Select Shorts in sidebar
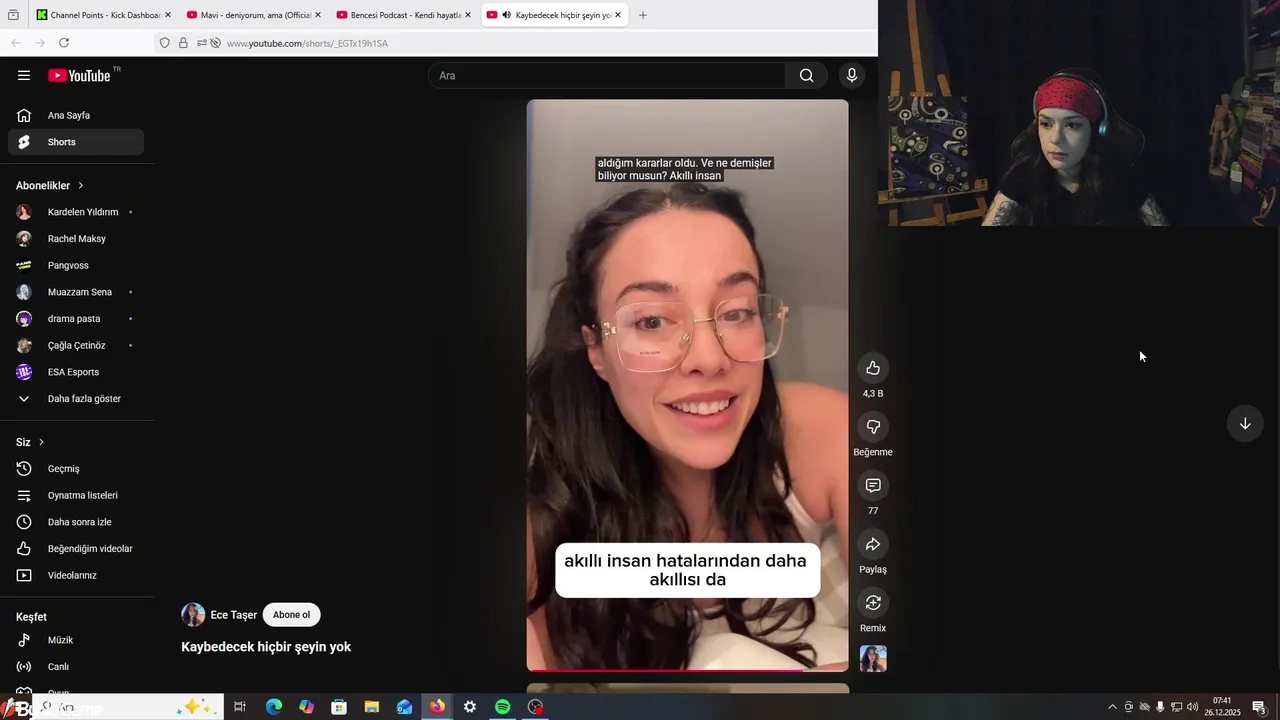 pyautogui.click(x=76, y=142)
